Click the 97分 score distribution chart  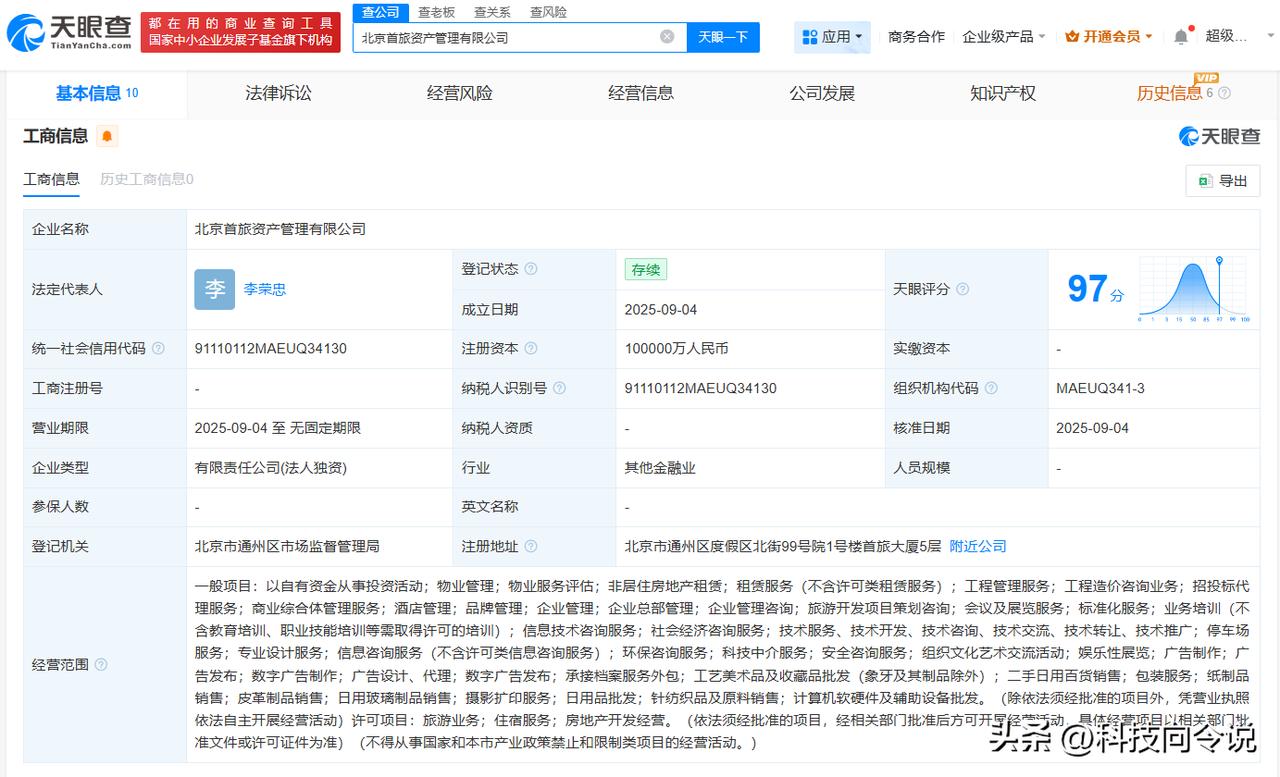click(x=1193, y=289)
